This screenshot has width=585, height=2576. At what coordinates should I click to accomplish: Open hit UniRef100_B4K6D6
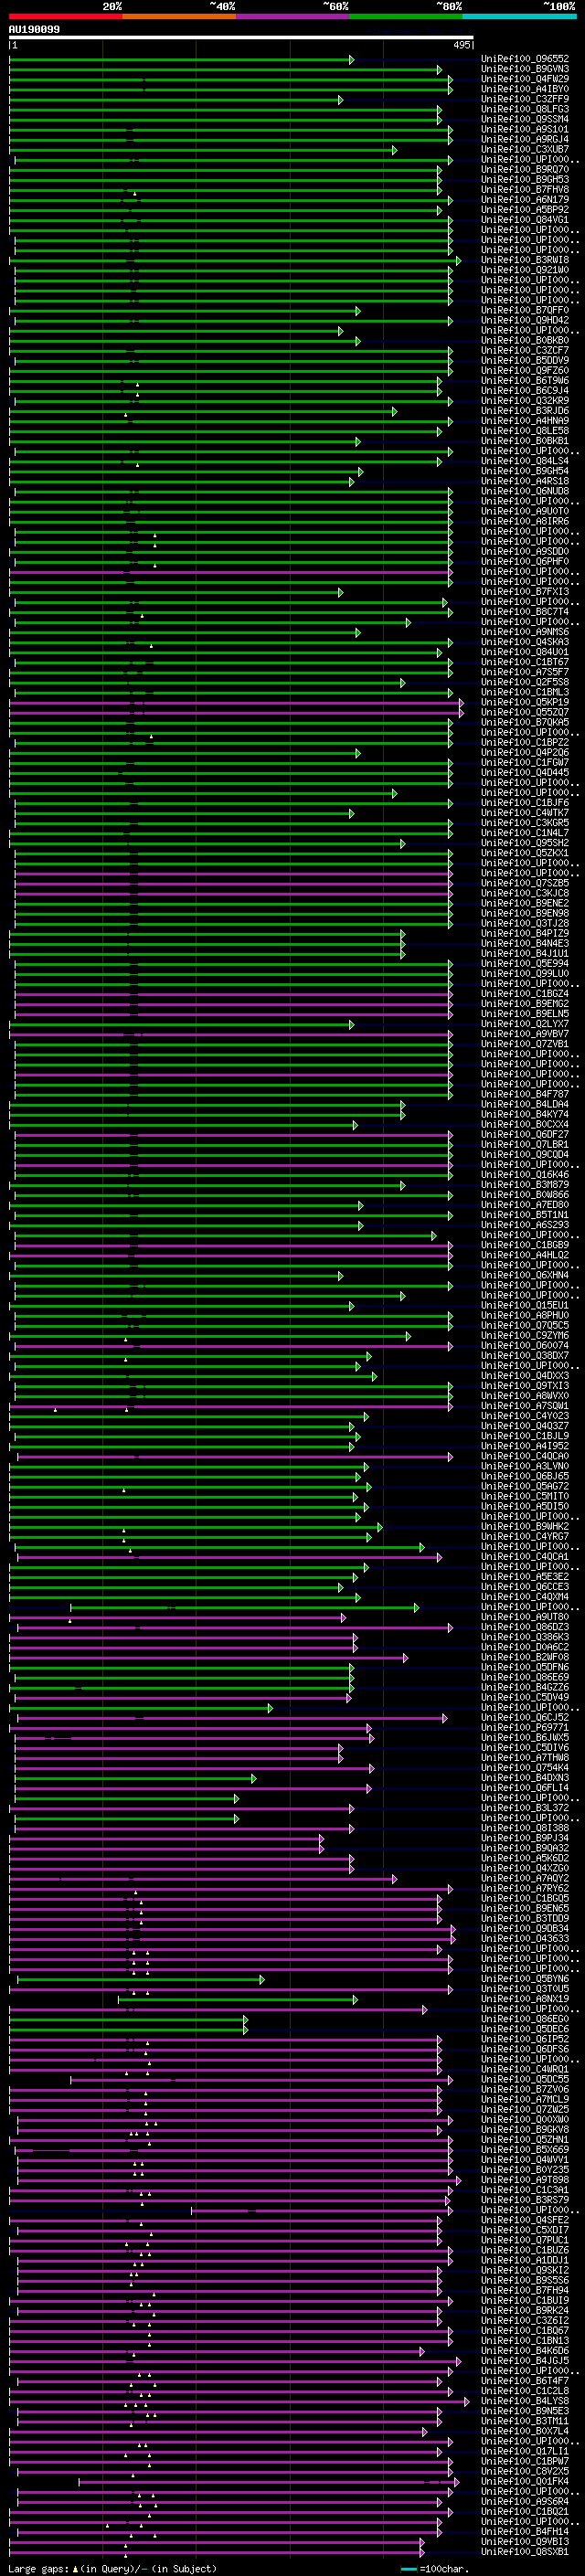[x=525, y=2350]
